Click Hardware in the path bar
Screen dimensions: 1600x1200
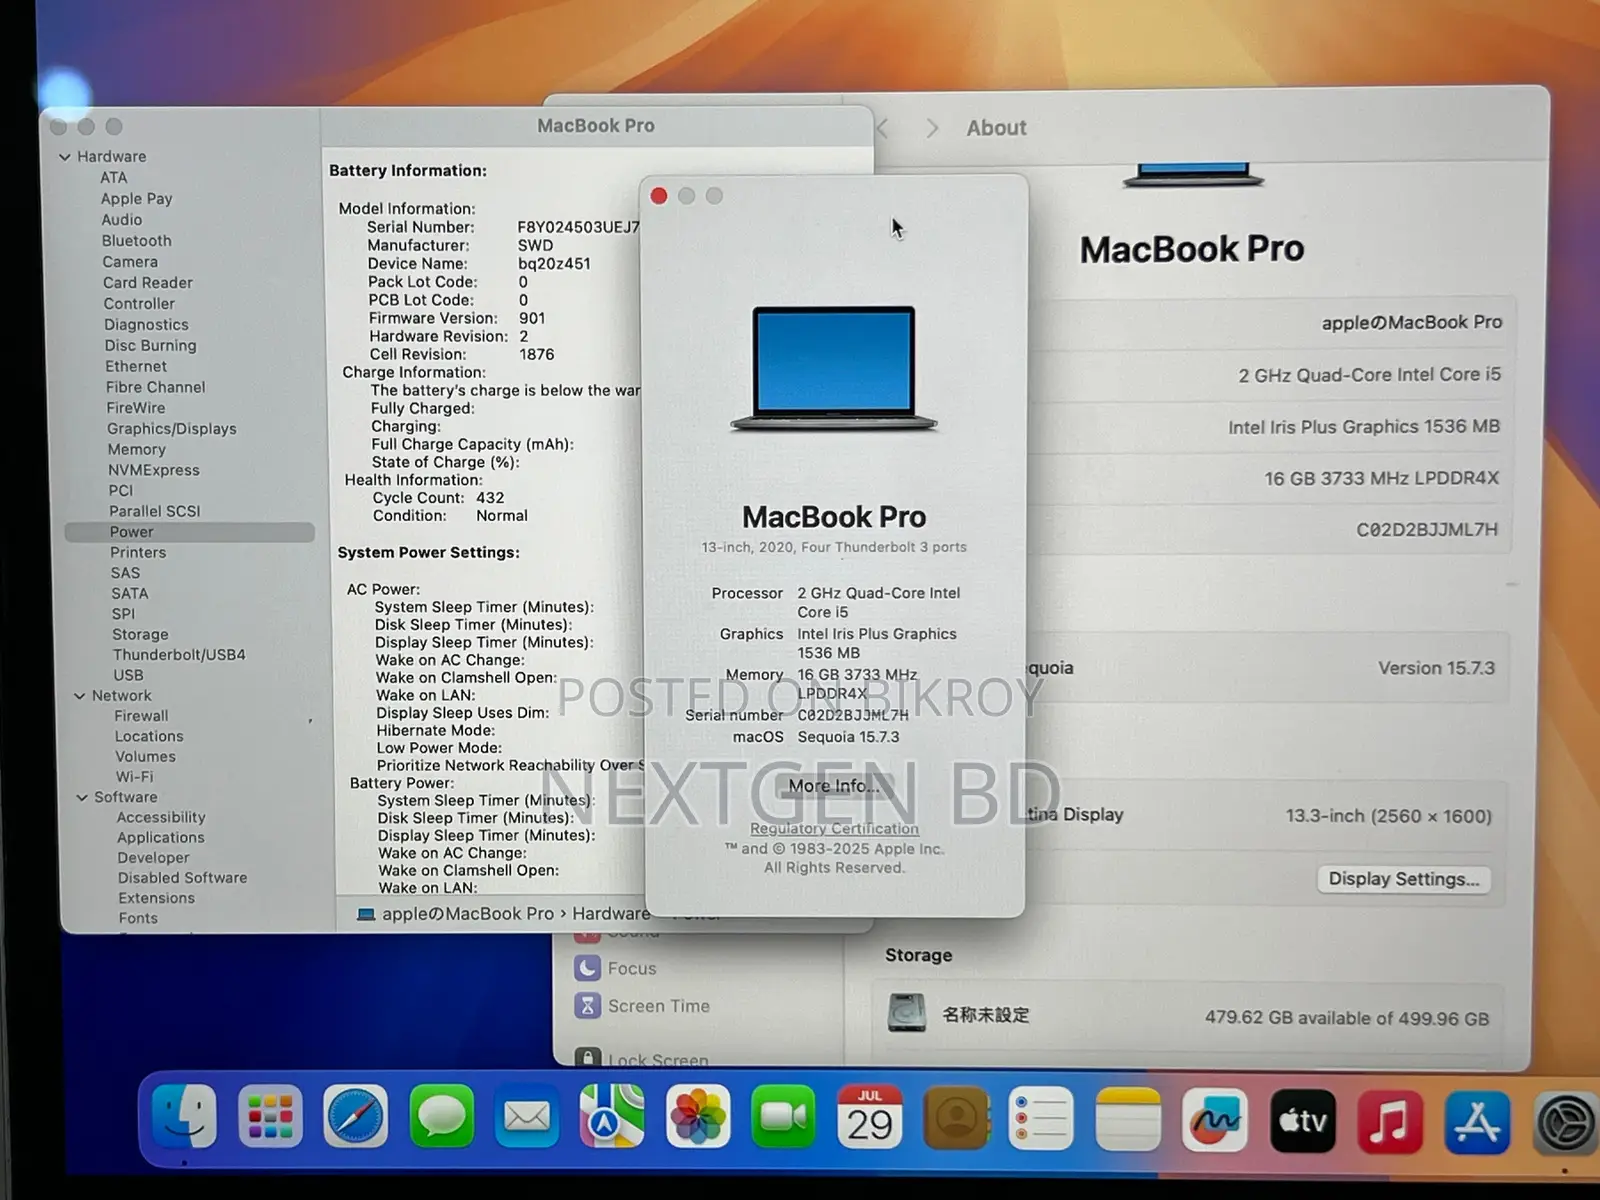click(611, 914)
